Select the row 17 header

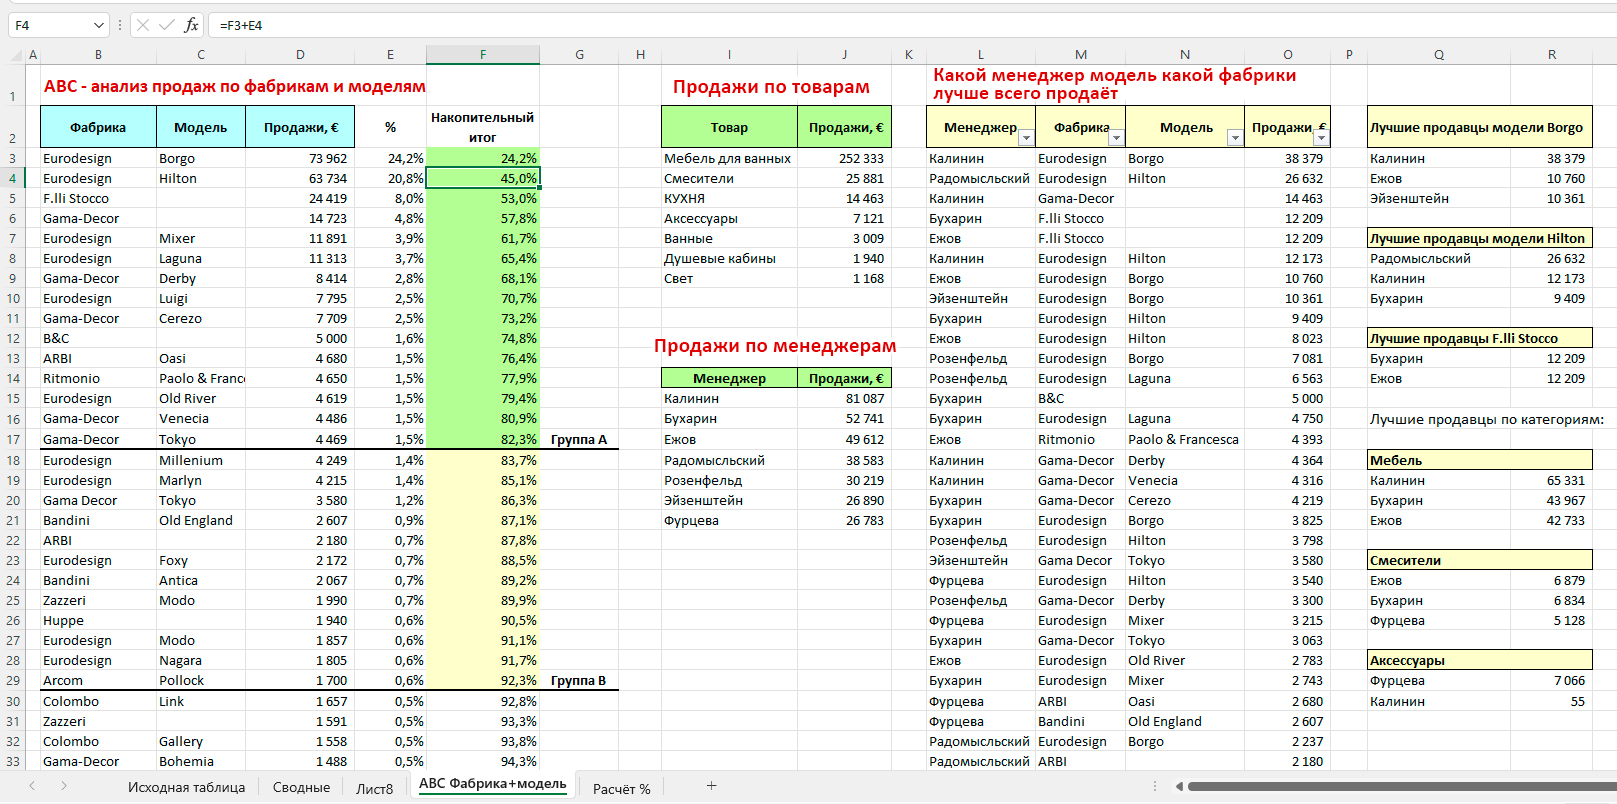pyautogui.click(x=13, y=439)
